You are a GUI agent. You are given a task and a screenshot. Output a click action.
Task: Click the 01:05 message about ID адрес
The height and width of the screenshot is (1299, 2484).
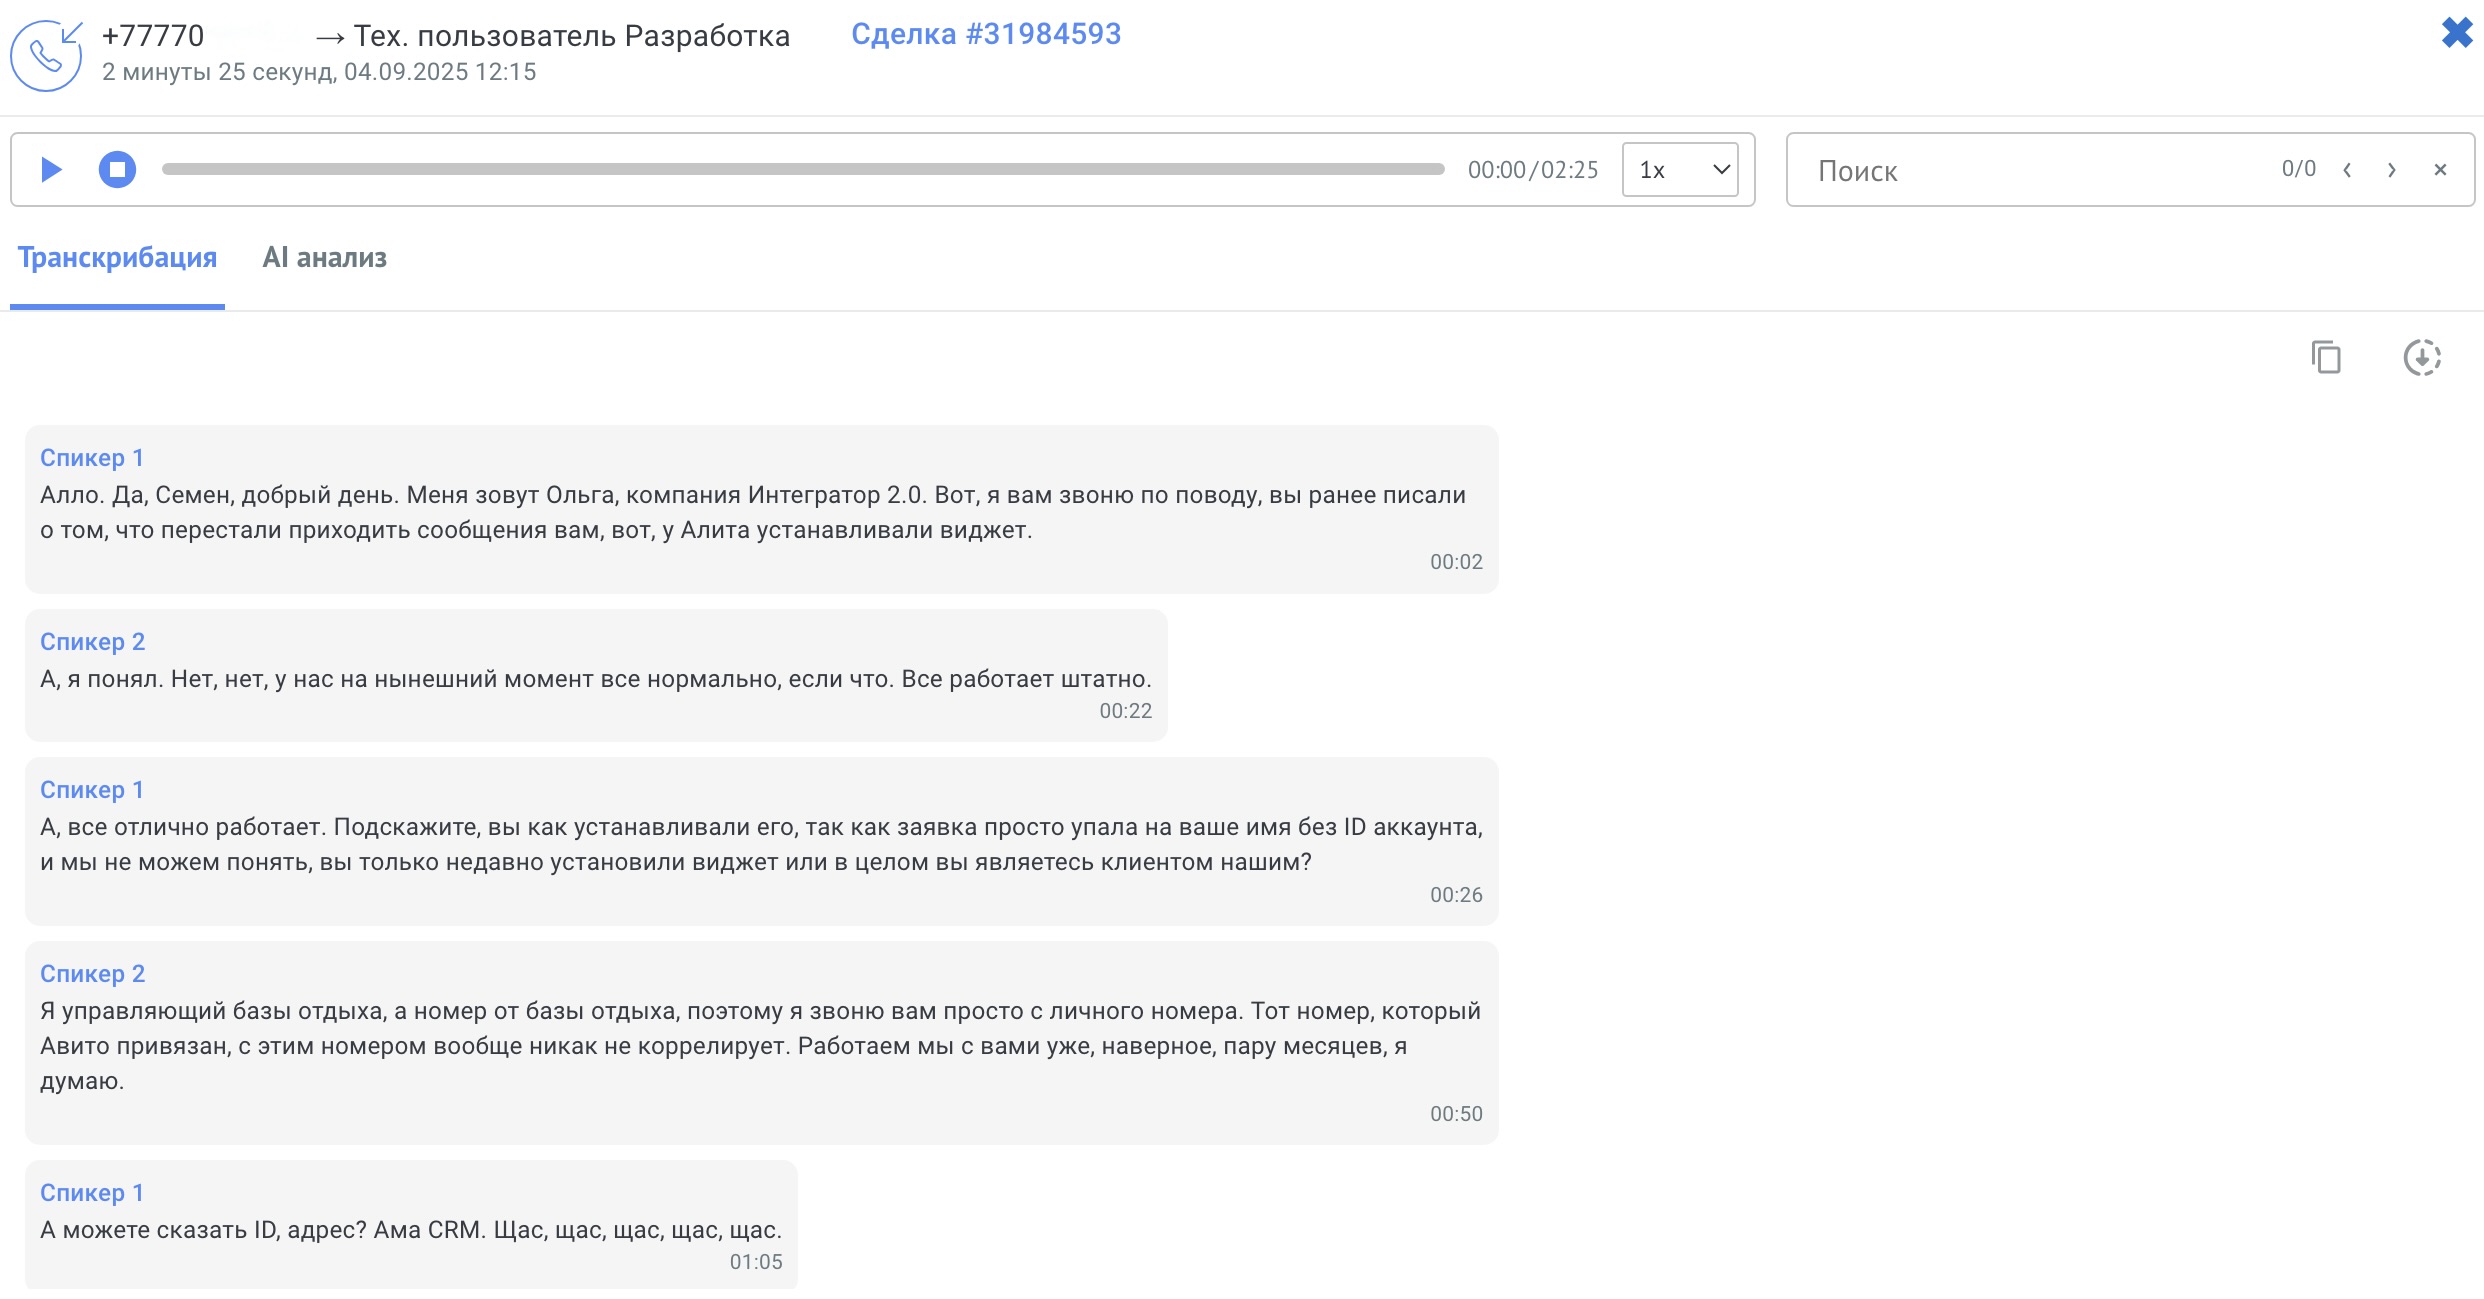tap(410, 1230)
